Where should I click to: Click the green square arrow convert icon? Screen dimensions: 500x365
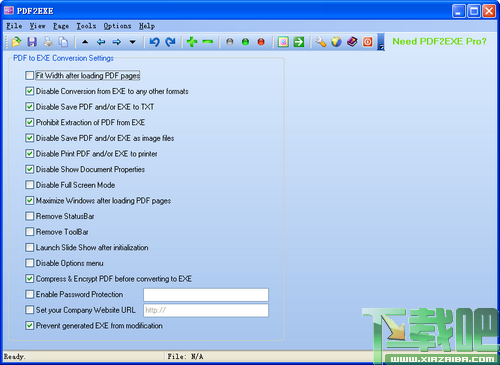tap(299, 42)
